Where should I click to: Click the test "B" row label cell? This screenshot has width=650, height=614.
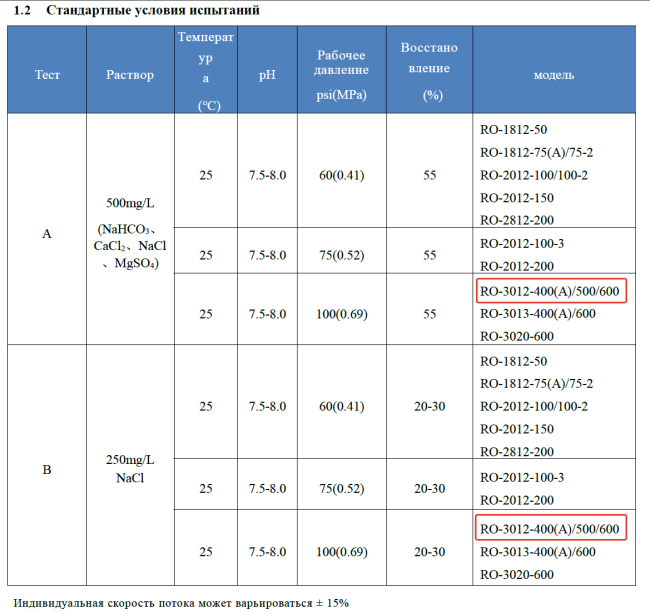tap(47, 468)
